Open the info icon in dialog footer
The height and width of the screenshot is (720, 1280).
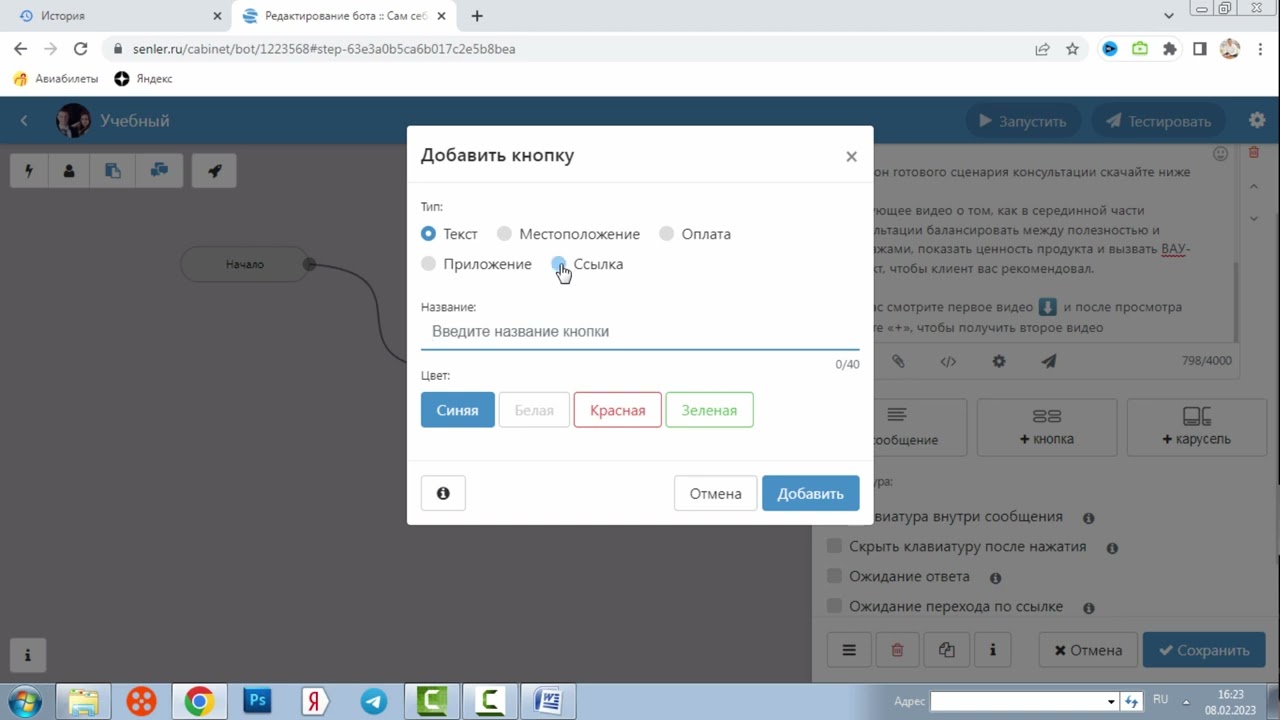443,493
